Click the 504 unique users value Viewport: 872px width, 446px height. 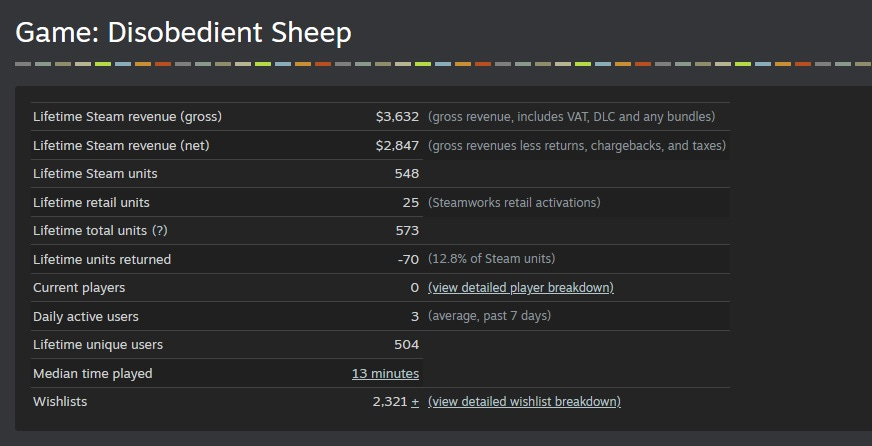point(407,345)
